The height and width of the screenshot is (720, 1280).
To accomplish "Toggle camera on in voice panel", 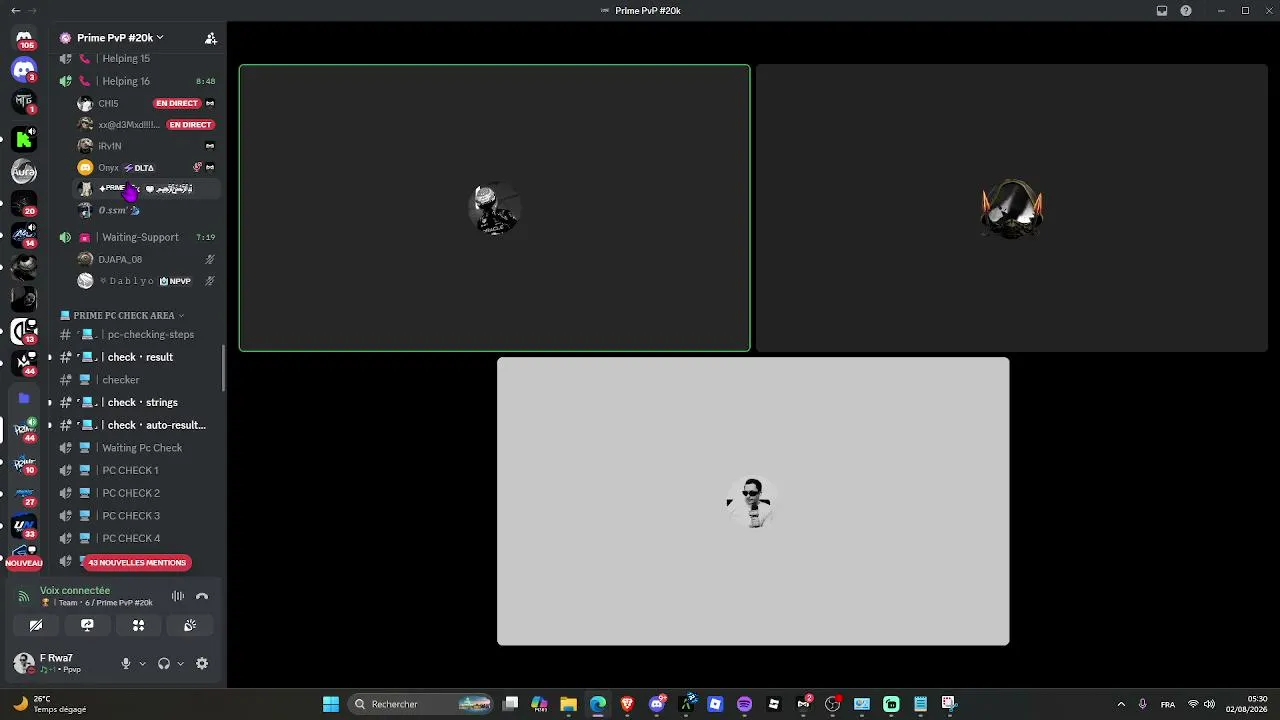I will 36,625.
